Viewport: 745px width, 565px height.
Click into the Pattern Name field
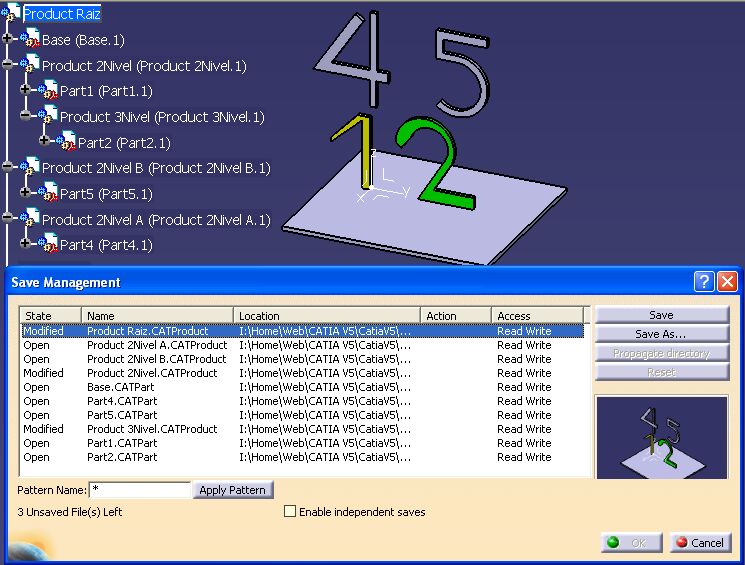pyautogui.click(x=140, y=490)
